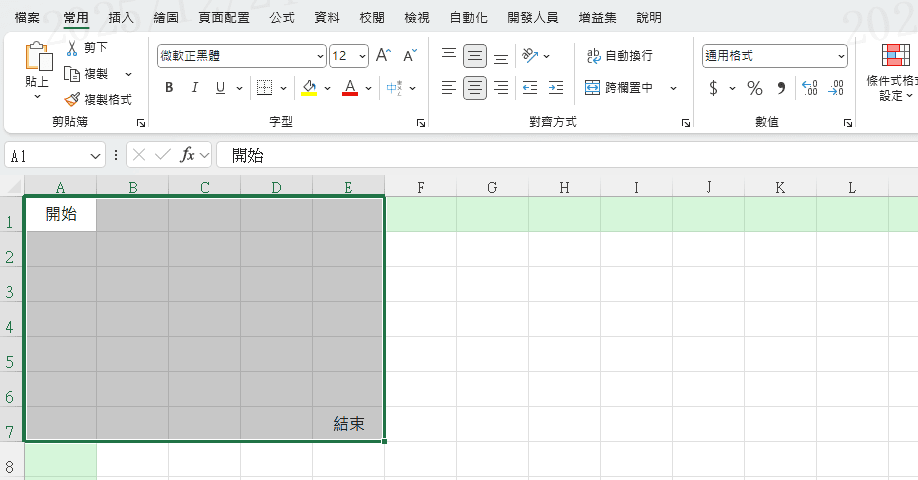Image resolution: width=918 pixels, height=480 pixels.
Task: Click the Increase Decimal icon
Action: [x=810, y=89]
